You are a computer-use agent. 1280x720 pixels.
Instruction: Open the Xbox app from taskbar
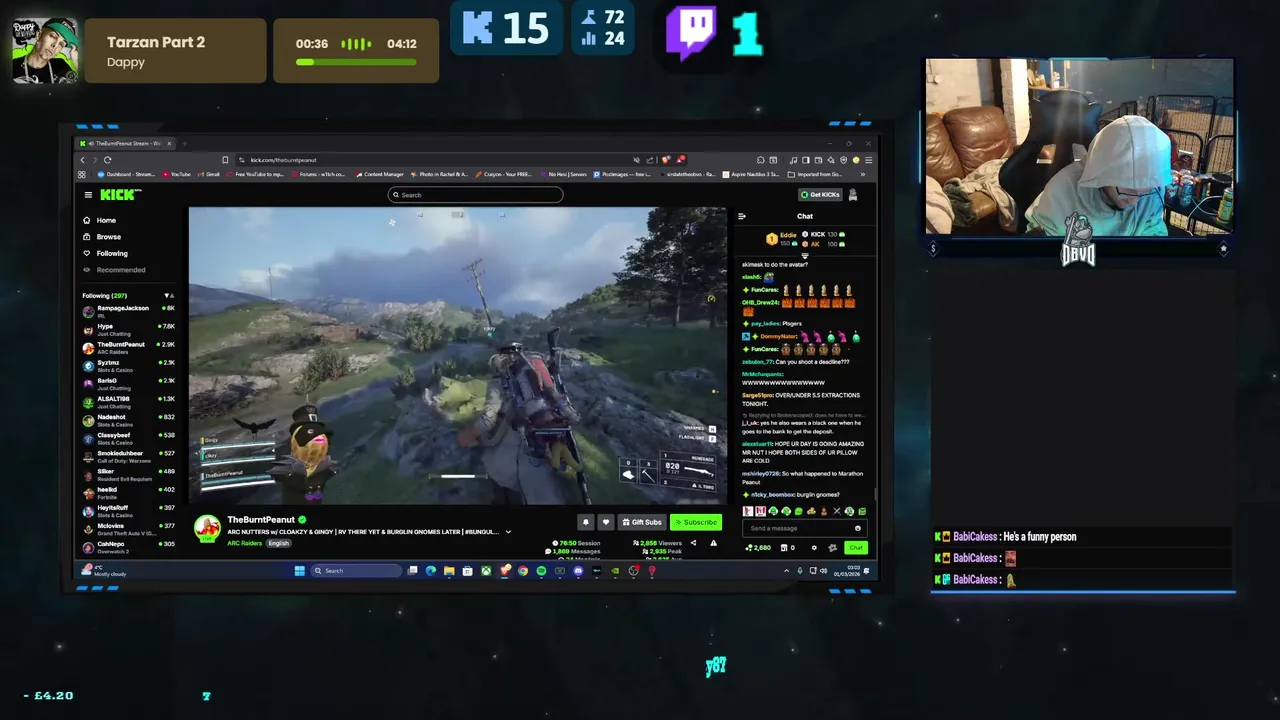pos(486,571)
